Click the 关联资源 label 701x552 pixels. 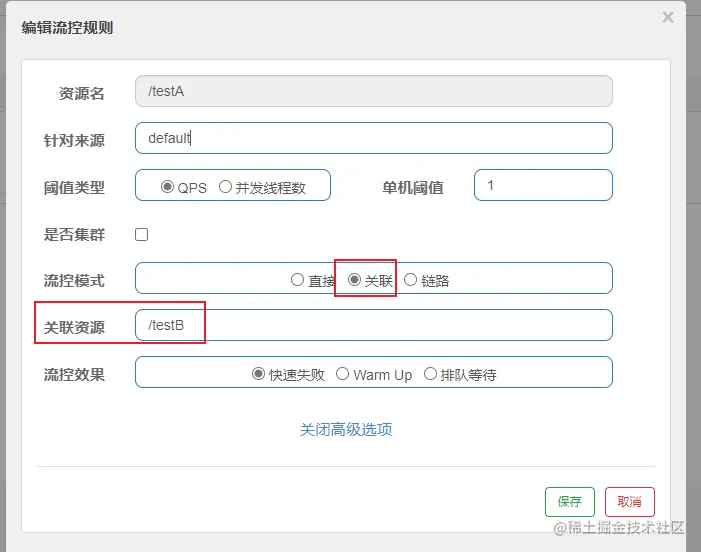[x=74, y=327]
